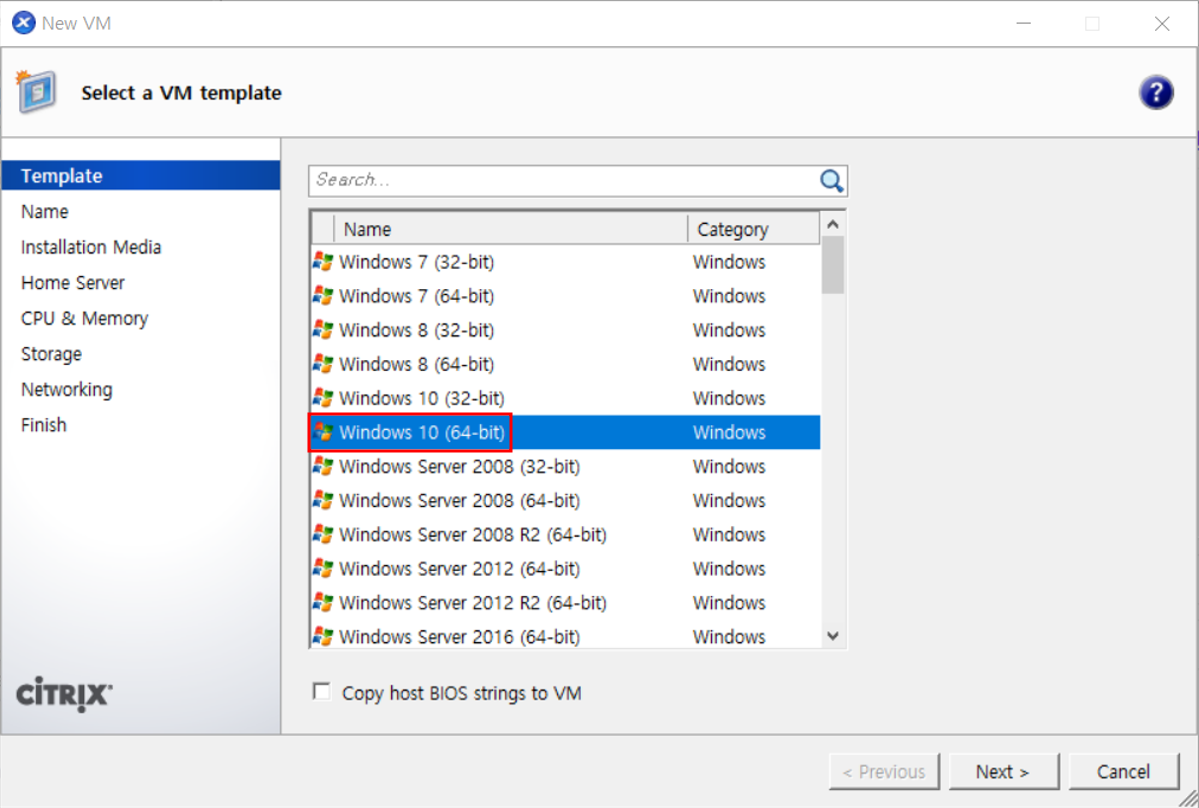Click the Windows 7 (32-bit) template icon
The height and width of the screenshot is (808, 1199).
tap(323, 262)
